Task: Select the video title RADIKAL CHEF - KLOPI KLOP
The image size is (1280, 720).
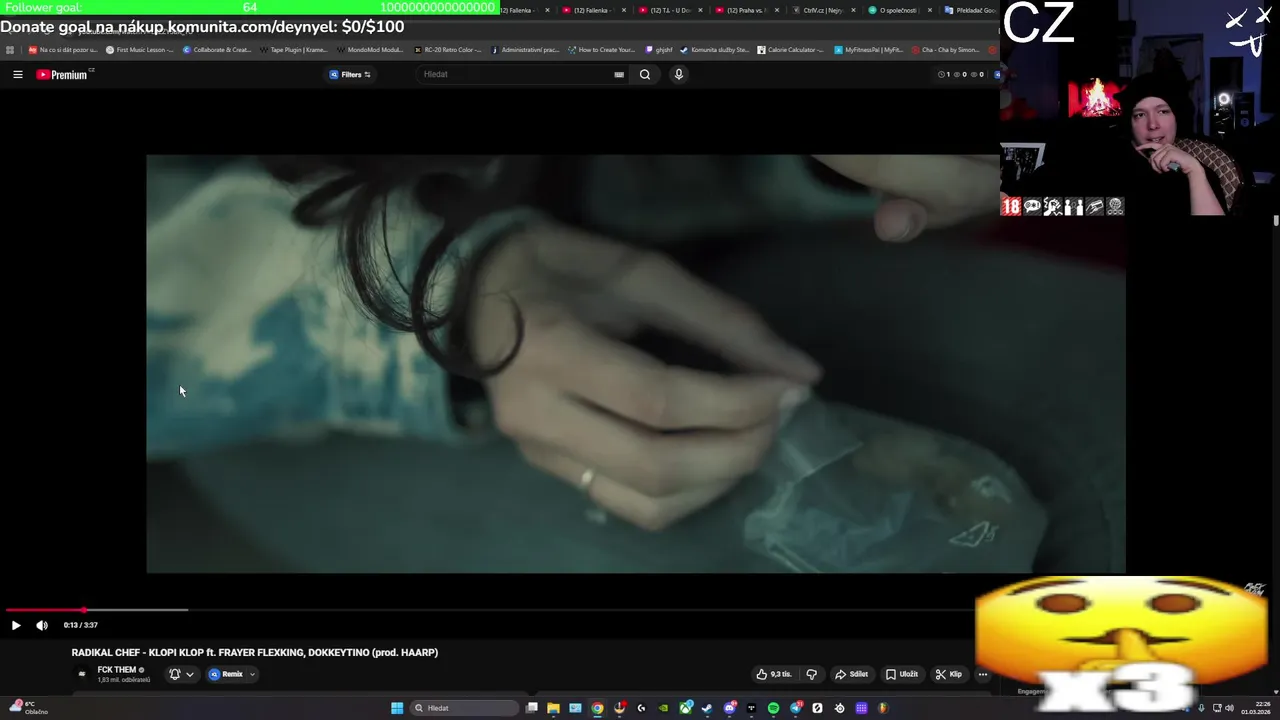Action: point(255,652)
